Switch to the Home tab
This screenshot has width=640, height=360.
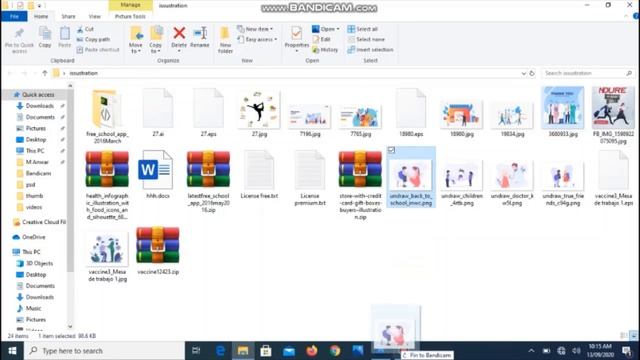tap(41, 16)
